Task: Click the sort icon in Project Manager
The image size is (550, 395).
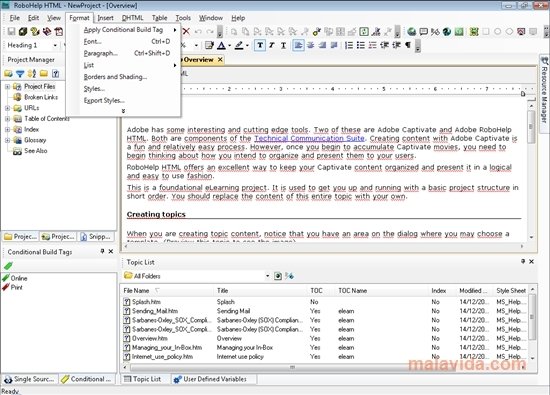Action: point(32,74)
